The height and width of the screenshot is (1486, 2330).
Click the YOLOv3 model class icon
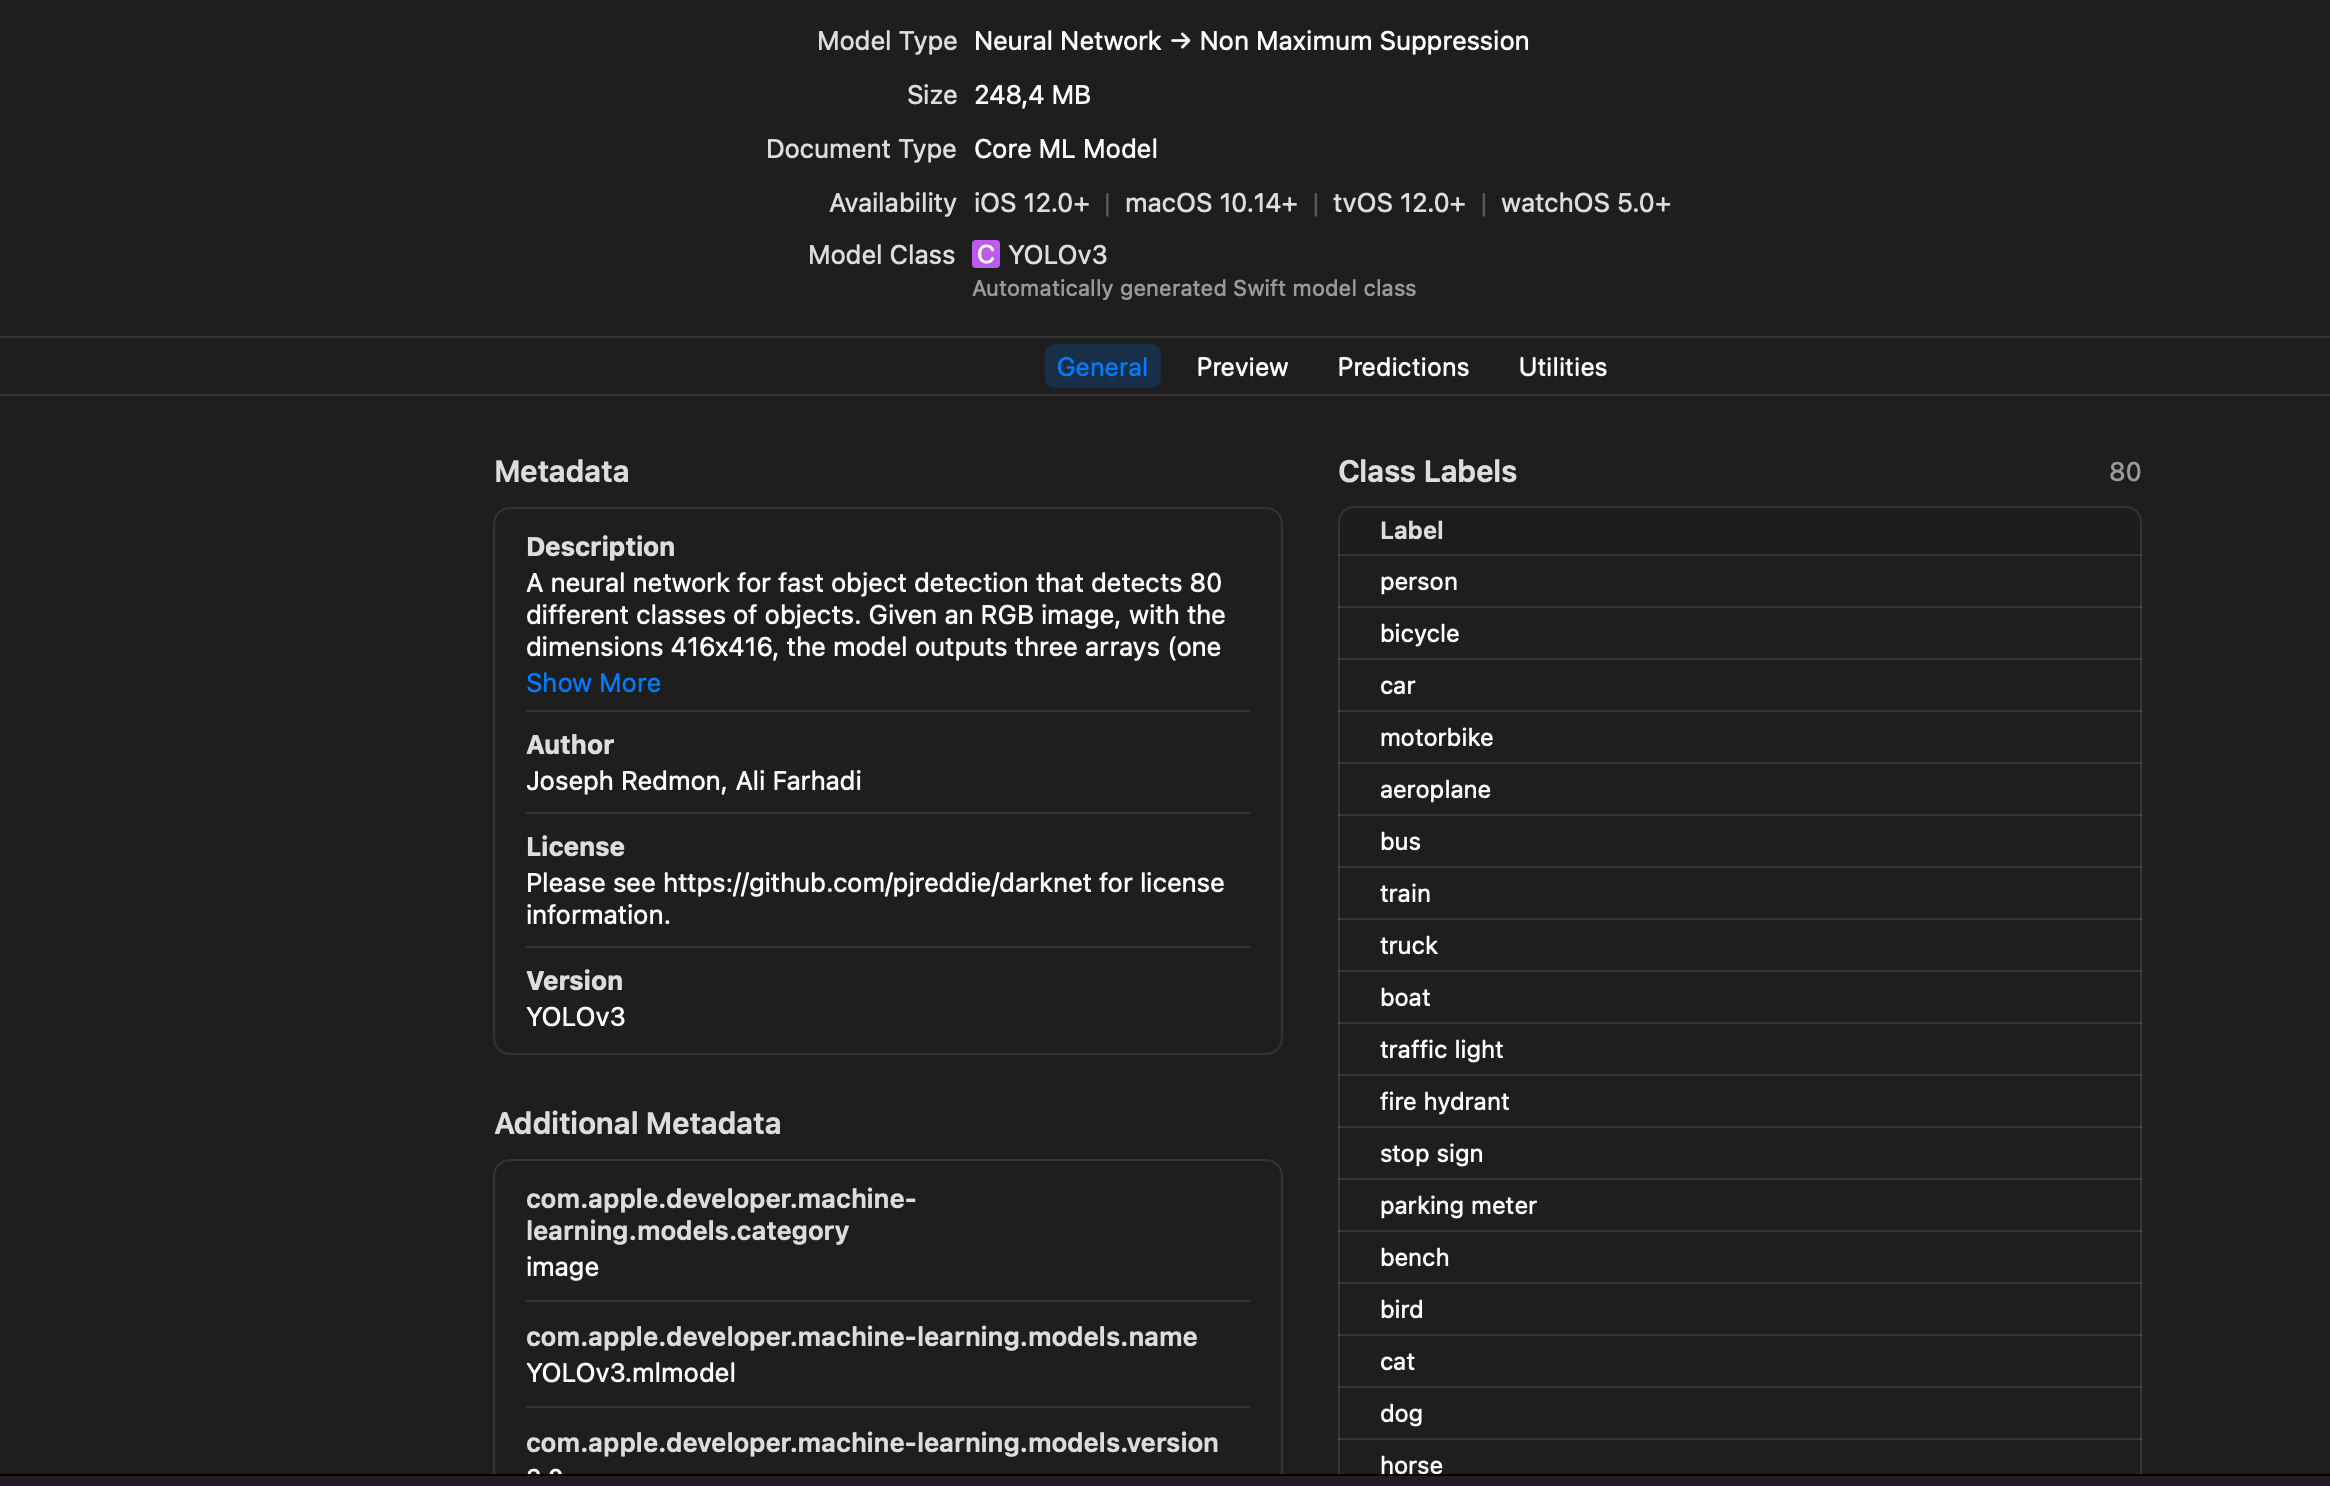pyautogui.click(x=985, y=254)
